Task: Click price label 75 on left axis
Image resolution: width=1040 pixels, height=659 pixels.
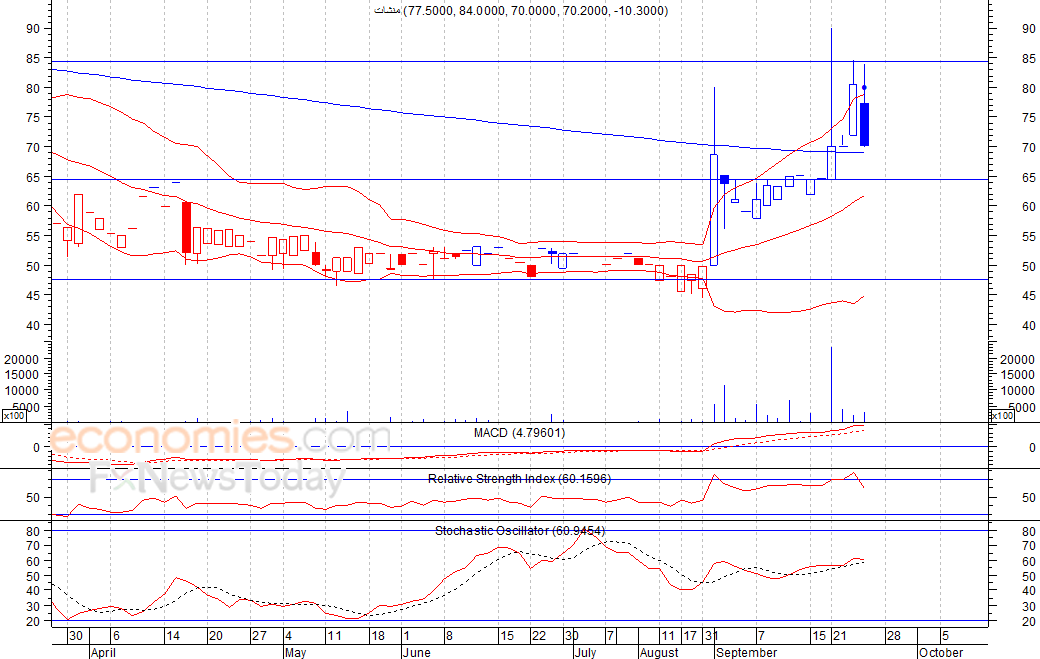Action: pos(33,117)
